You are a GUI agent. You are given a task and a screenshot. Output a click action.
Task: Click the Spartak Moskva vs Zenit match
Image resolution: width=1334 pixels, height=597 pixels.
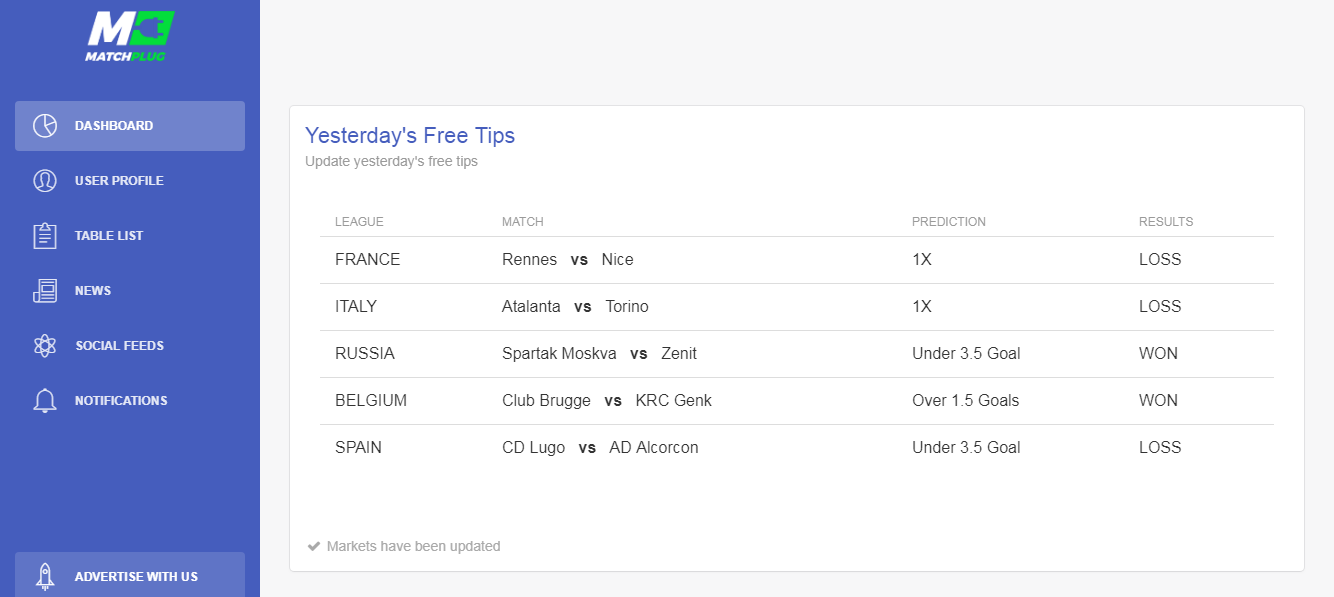coord(599,354)
